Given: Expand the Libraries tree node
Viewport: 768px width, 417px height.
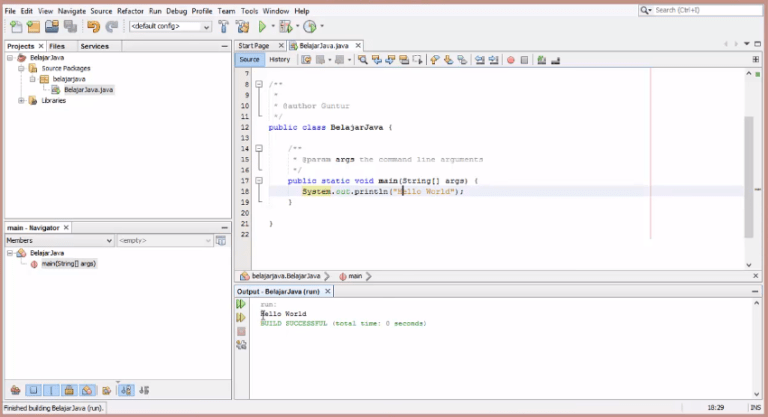Looking at the screenshot, I should 21,100.
